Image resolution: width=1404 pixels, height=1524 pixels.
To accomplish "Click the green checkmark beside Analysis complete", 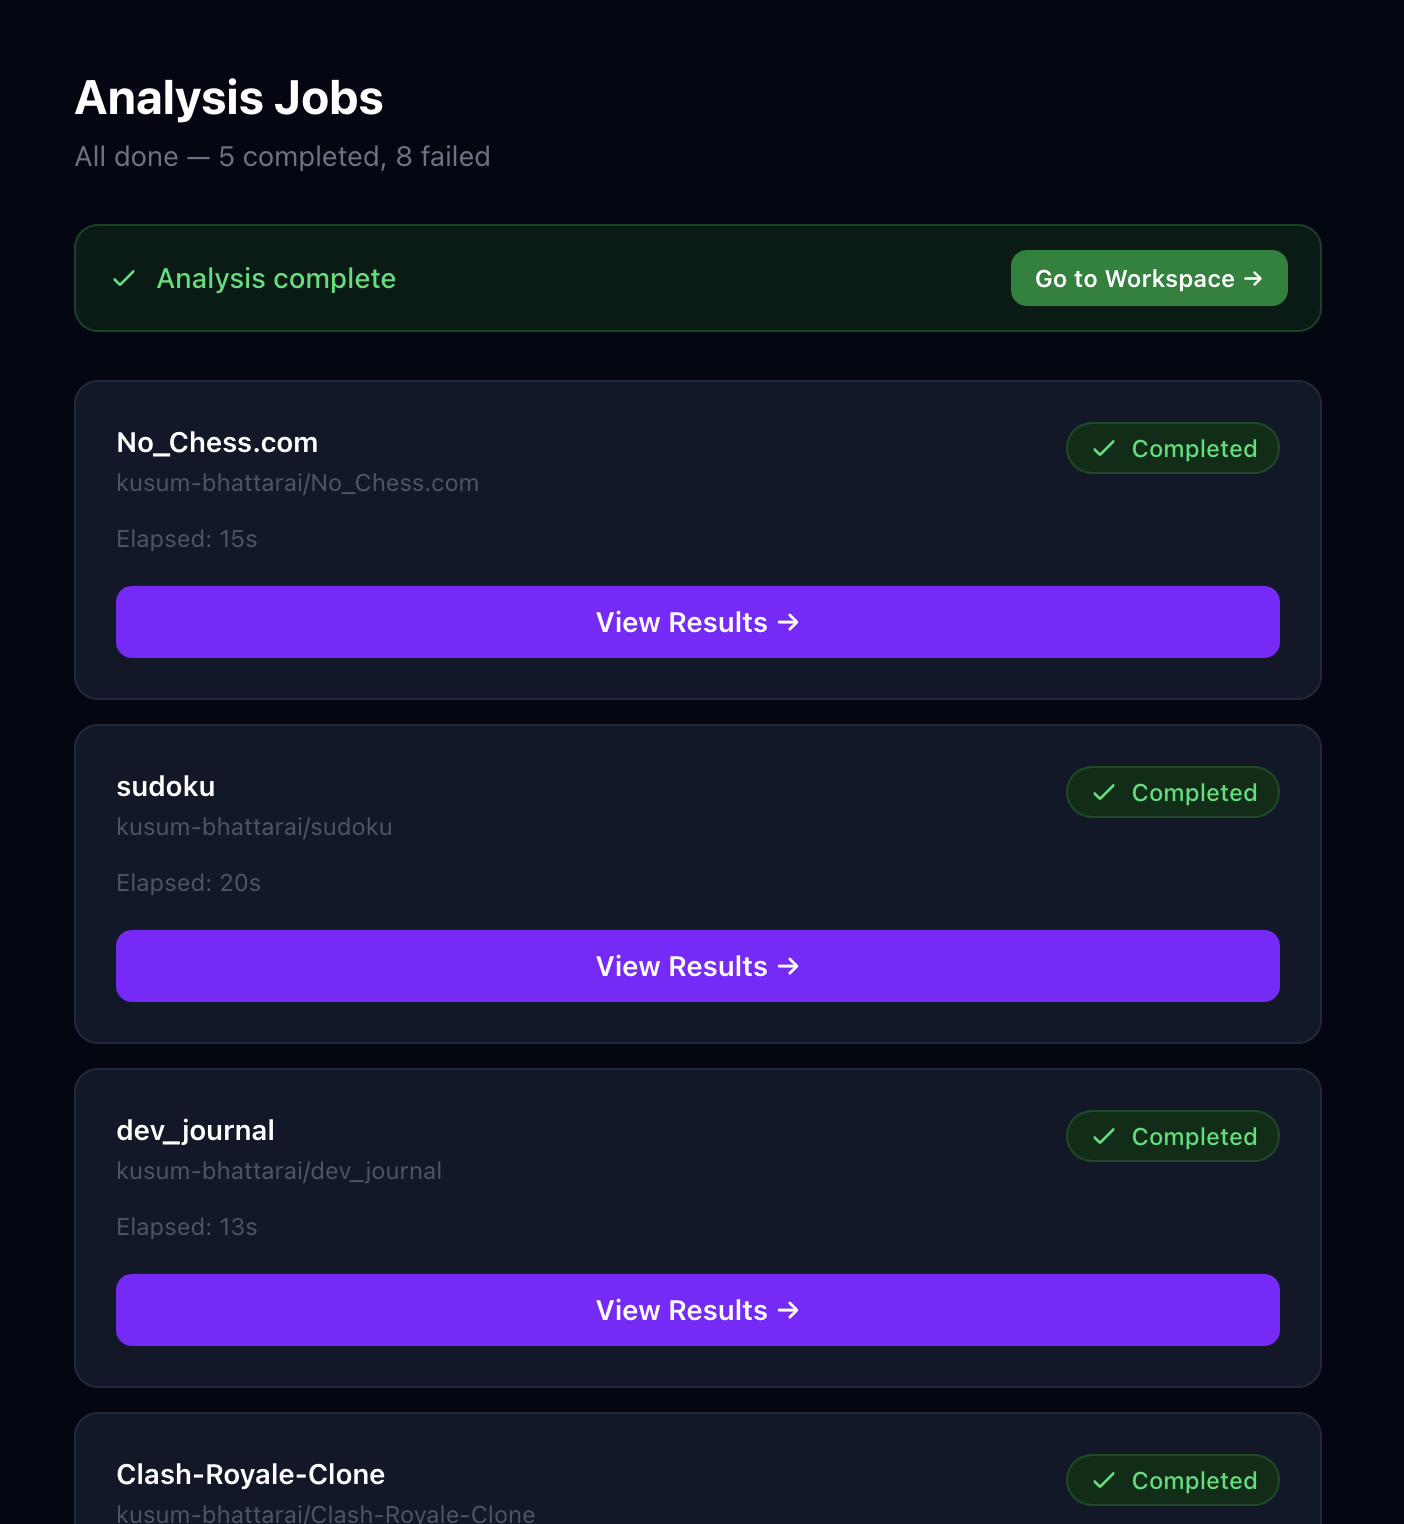I will coord(124,279).
